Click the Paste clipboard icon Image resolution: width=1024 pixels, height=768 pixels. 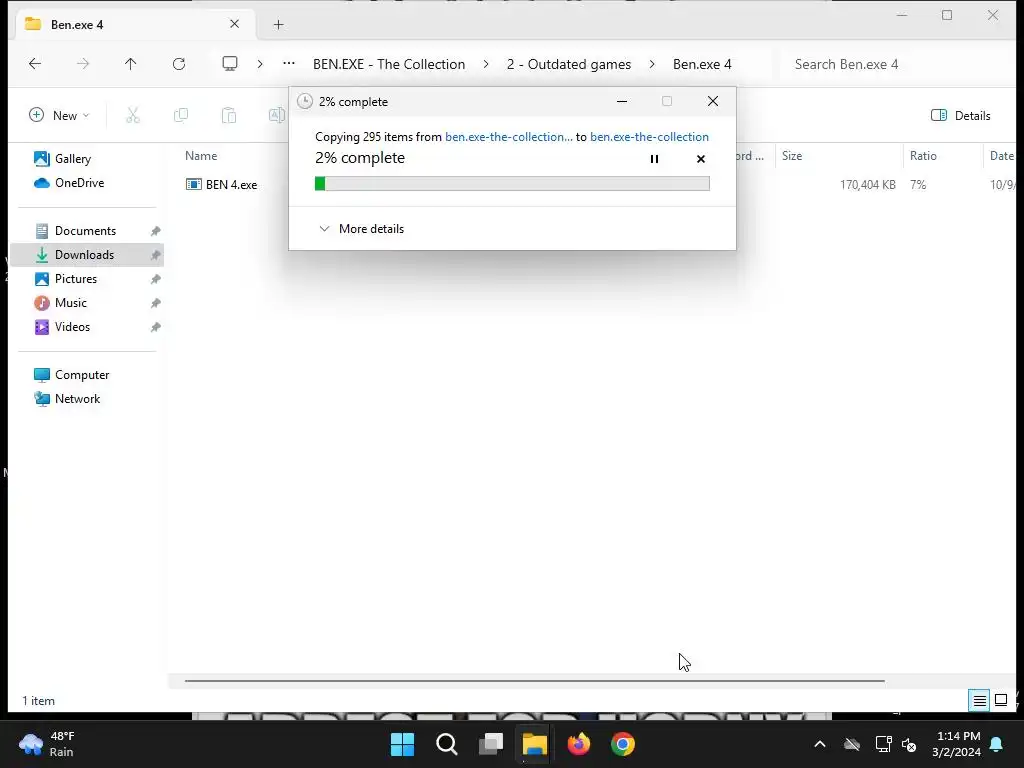[x=229, y=116]
